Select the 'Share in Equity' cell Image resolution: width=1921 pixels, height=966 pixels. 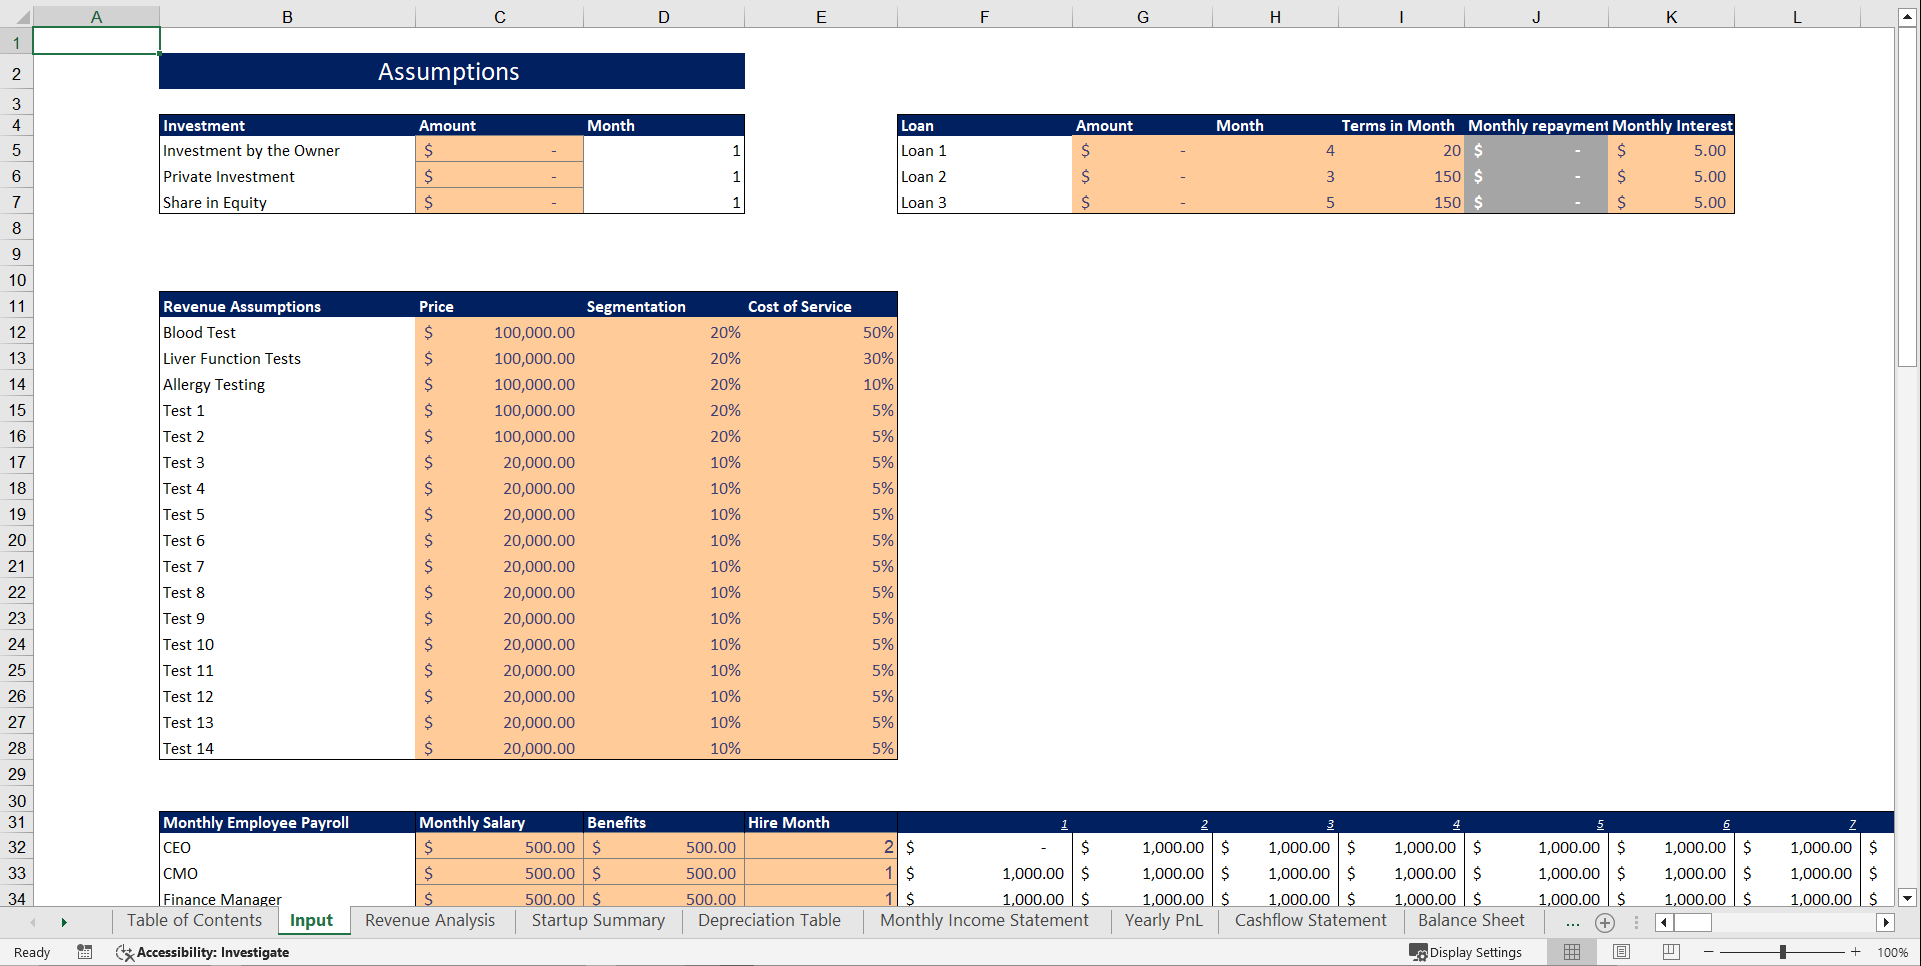[x=287, y=202]
